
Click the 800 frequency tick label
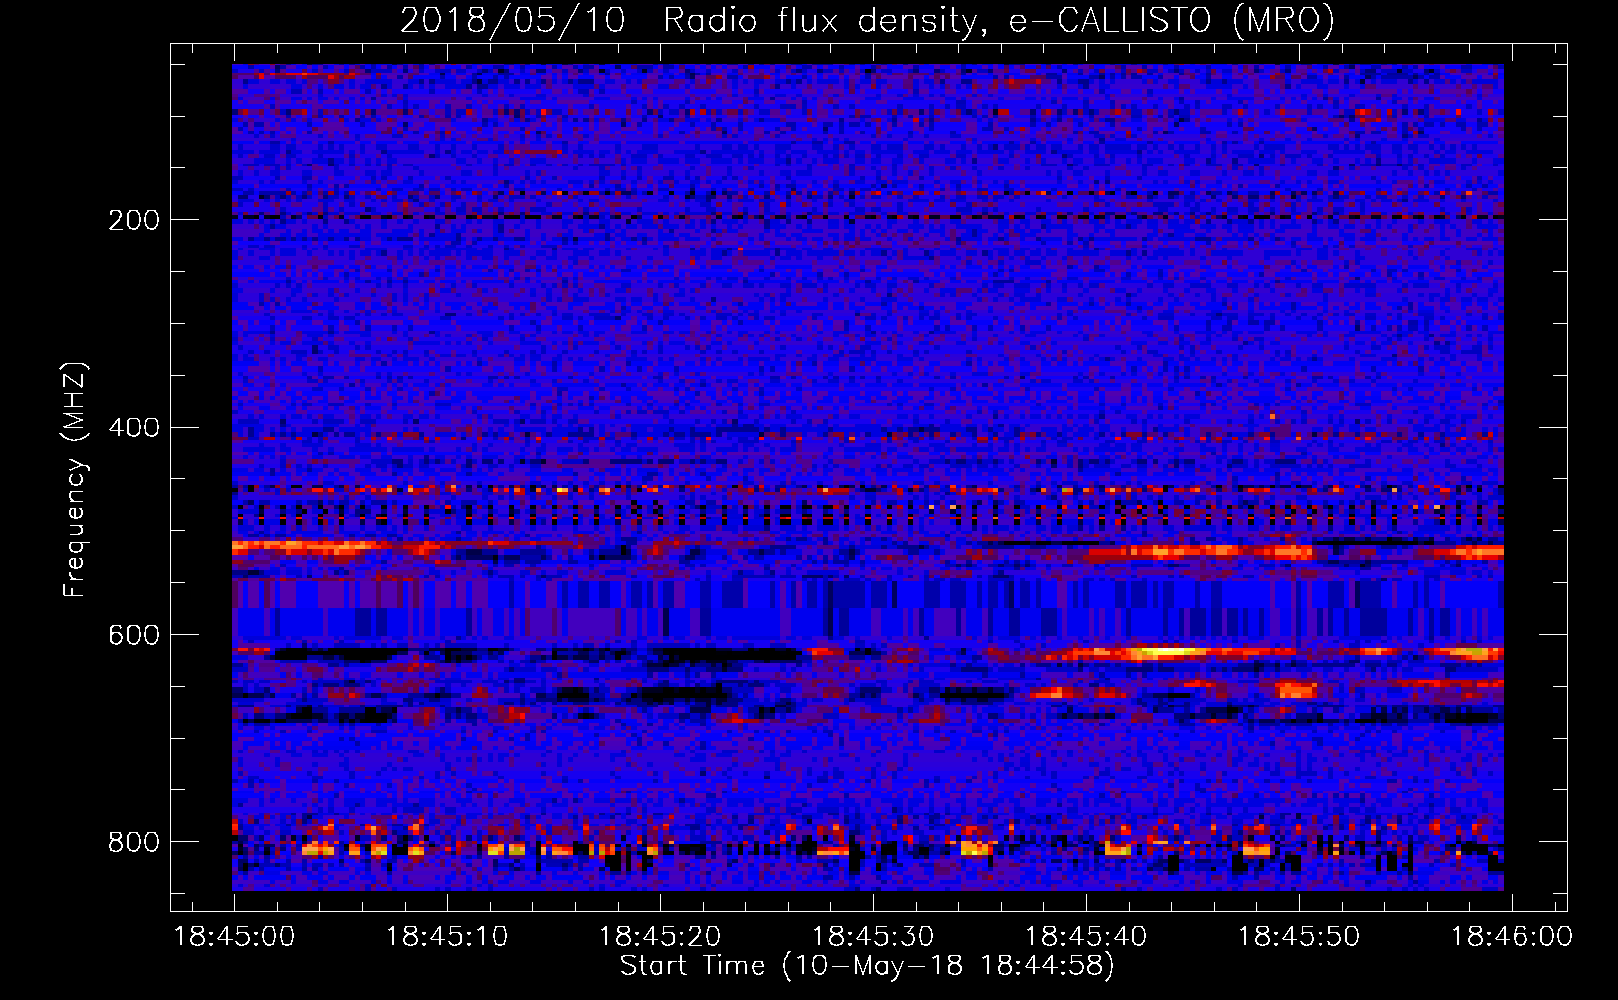coord(134,842)
